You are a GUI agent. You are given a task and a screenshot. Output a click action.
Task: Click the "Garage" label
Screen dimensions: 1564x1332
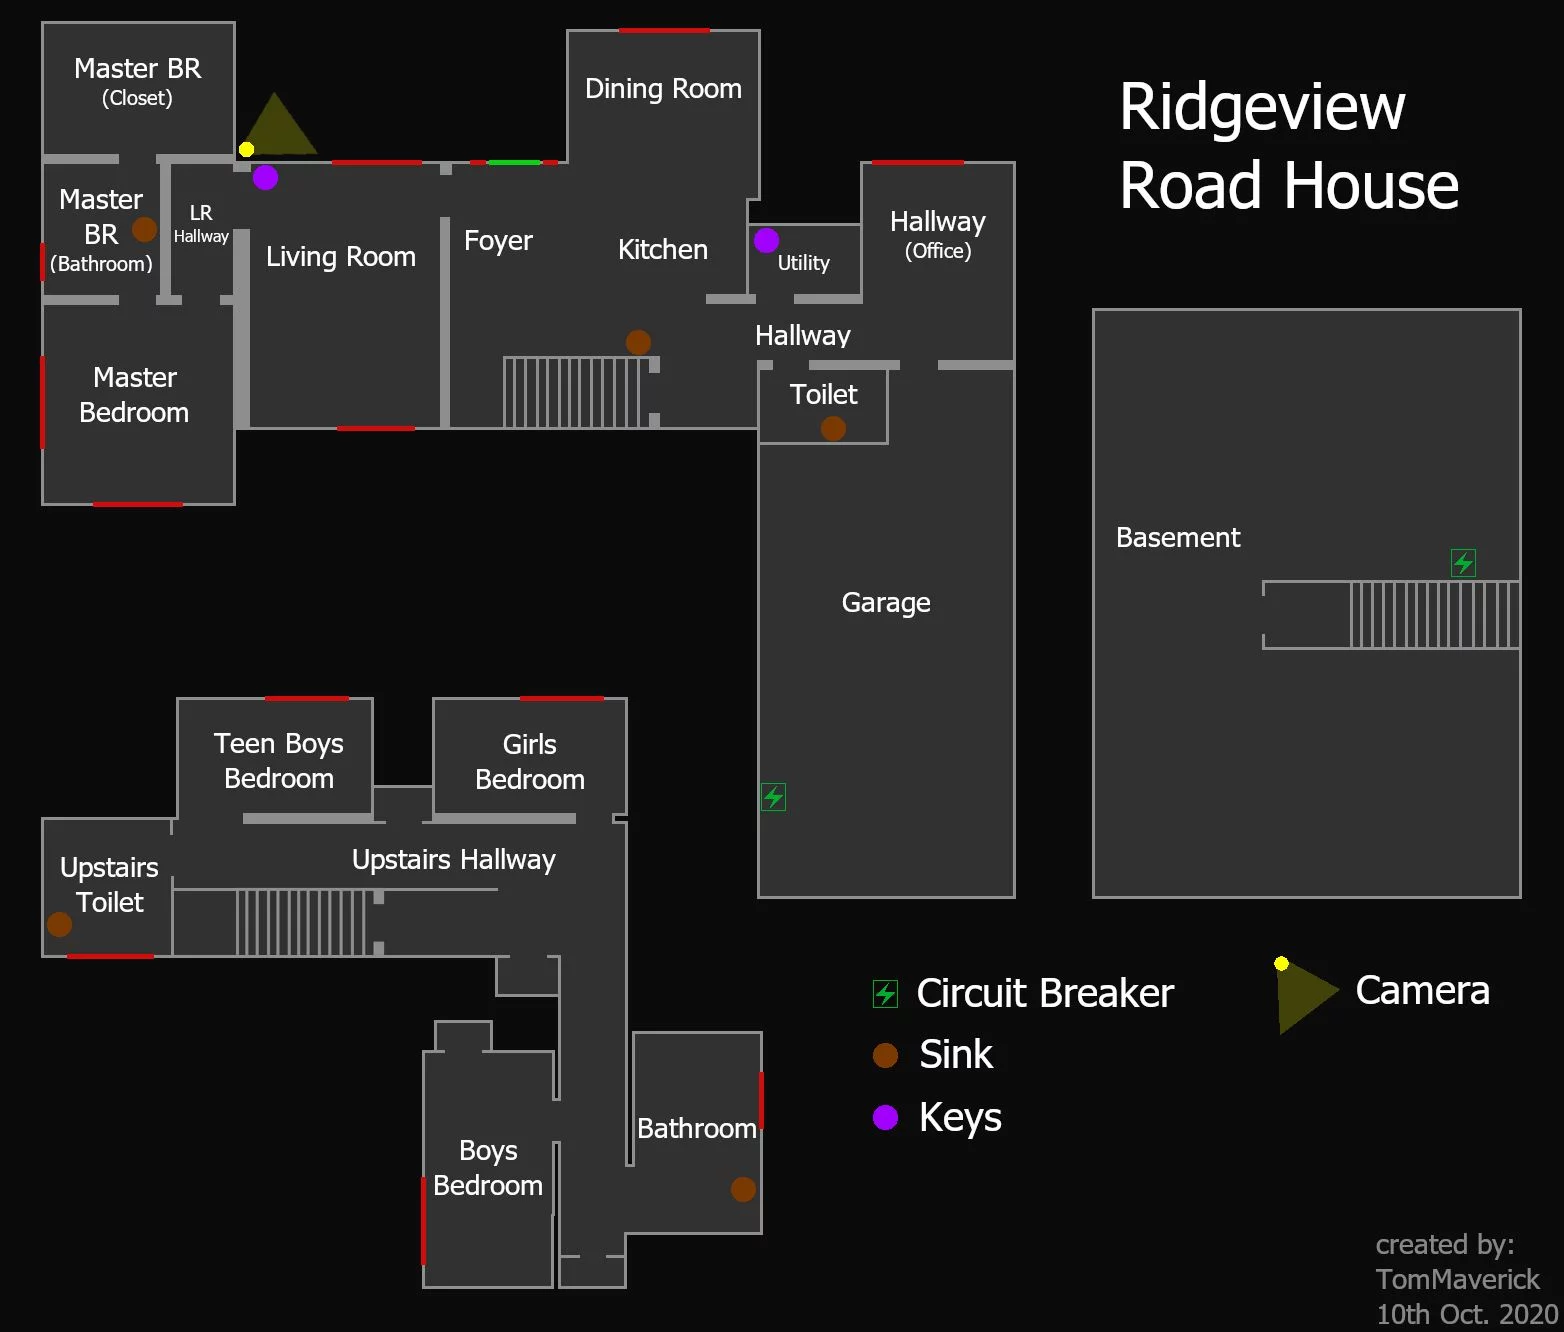pyautogui.click(x=886, y=603)
